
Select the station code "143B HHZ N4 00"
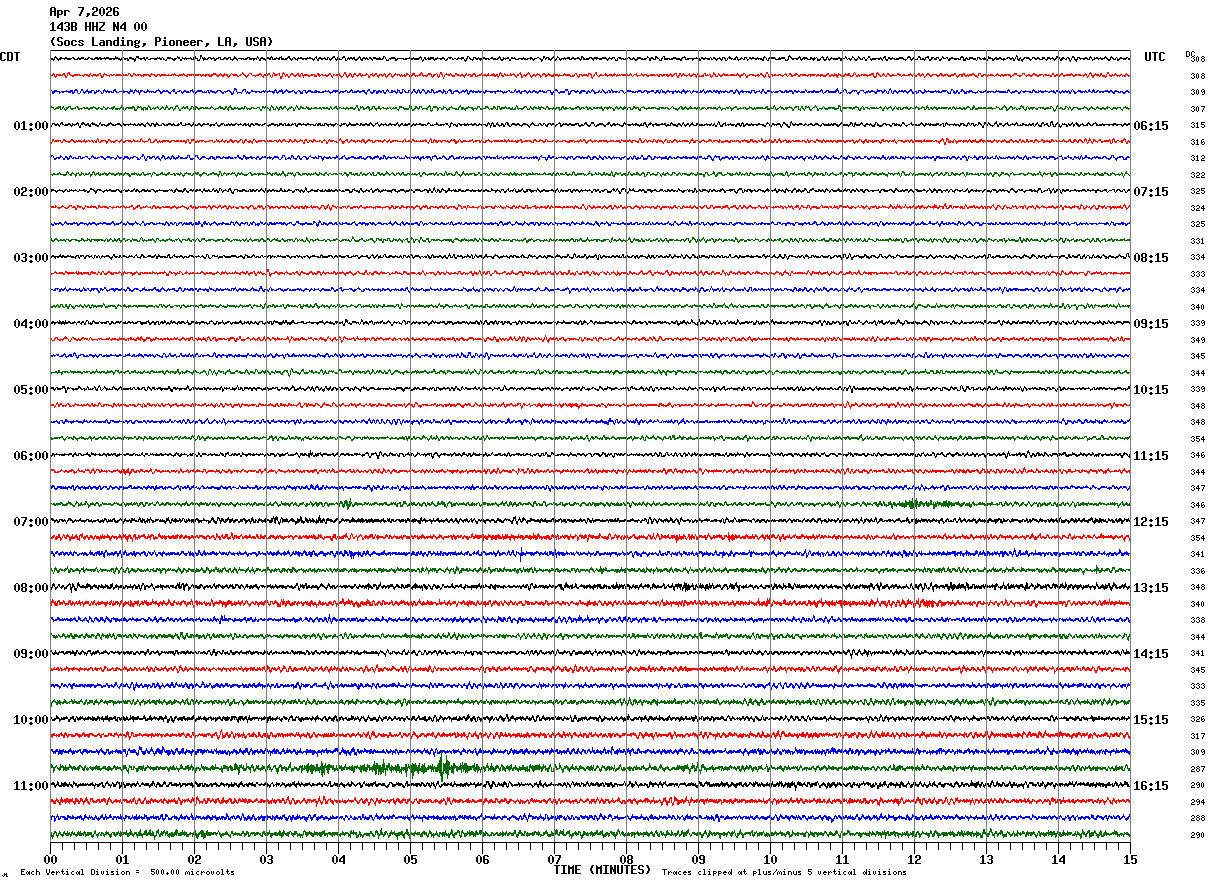pos(98,27)
